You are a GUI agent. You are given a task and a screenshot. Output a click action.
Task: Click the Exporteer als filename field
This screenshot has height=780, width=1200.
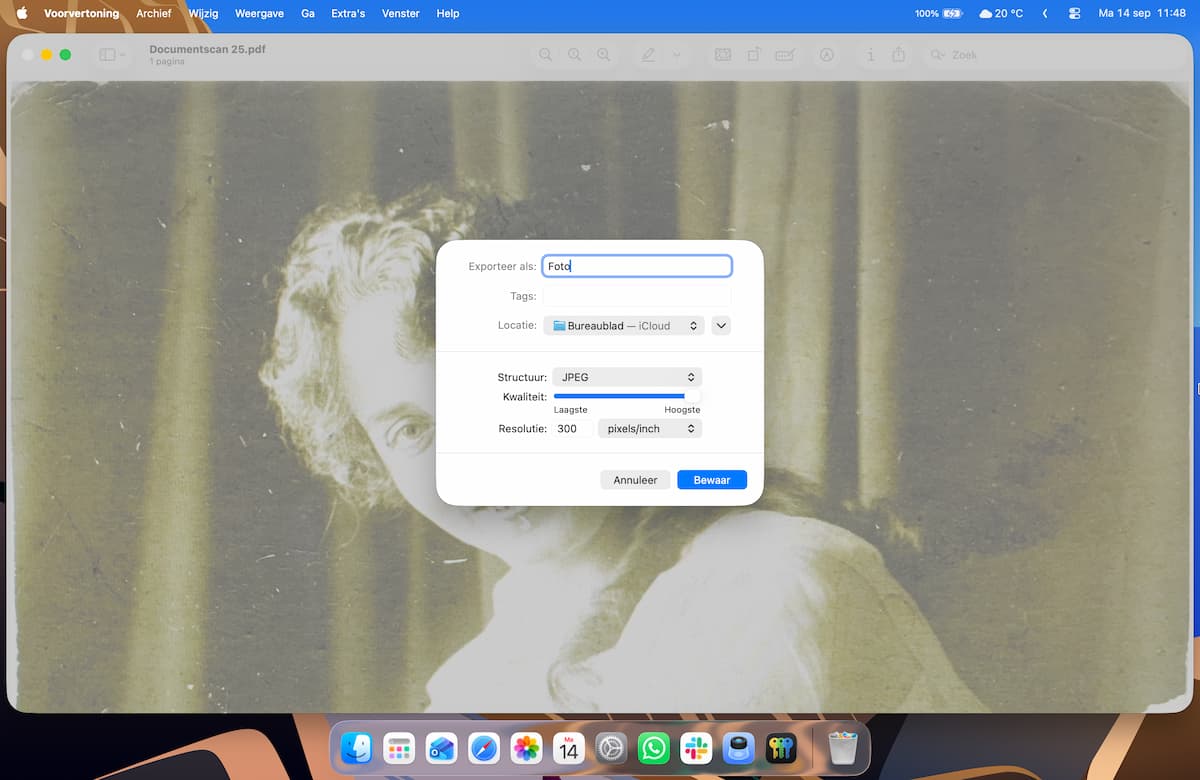(x=637, y=266)
